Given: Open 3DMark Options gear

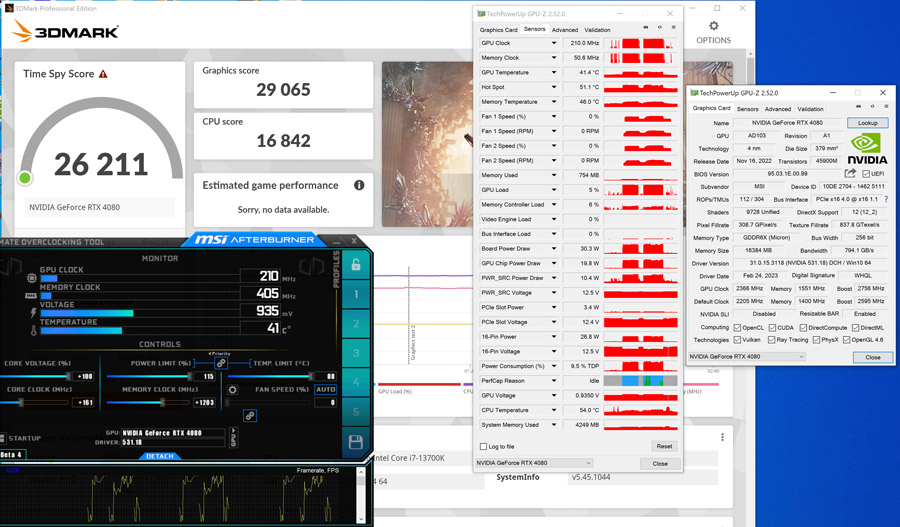Looking at the screenshot, I should [713, 26].
